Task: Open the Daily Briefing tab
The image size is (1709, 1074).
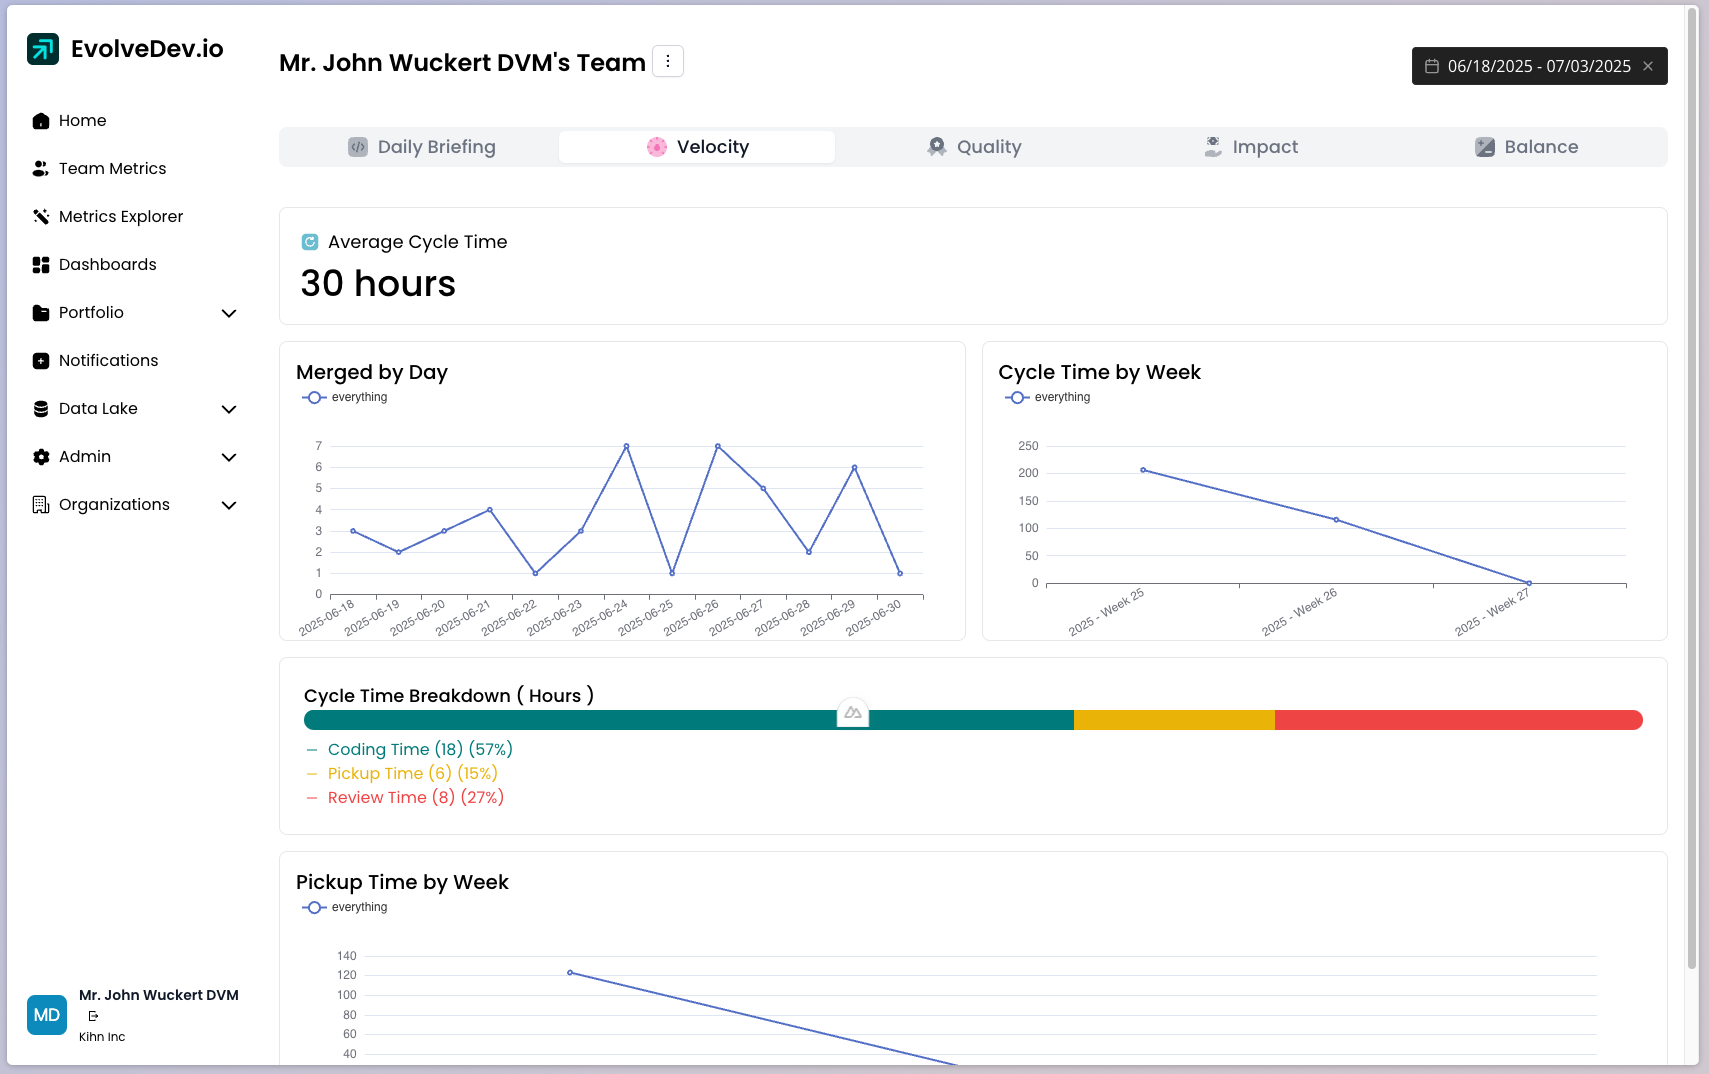Action: pyautogui.click(x=421, y=147)
